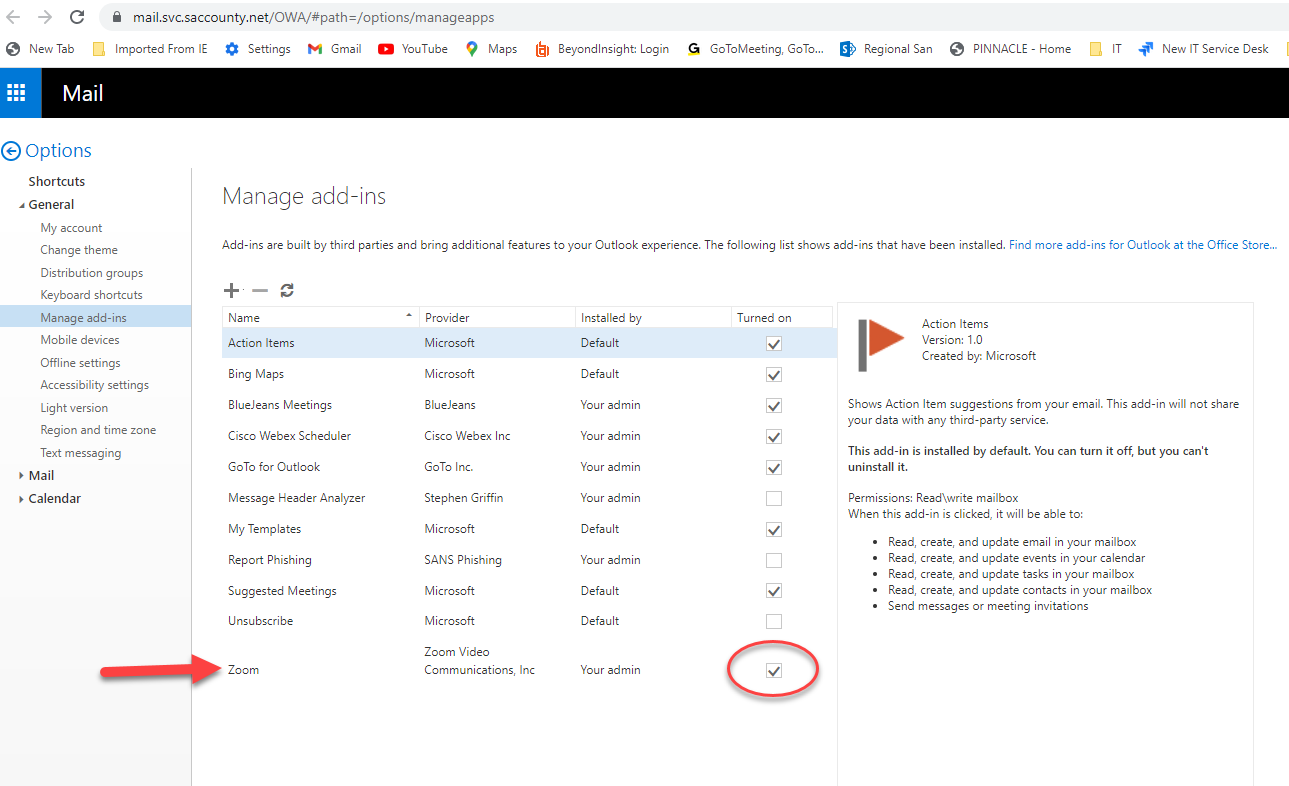Open PINNACLE - Home bookmark
Image resolution: width=1289 pixels, height=786 pixels.
(x=1011, y=48)
